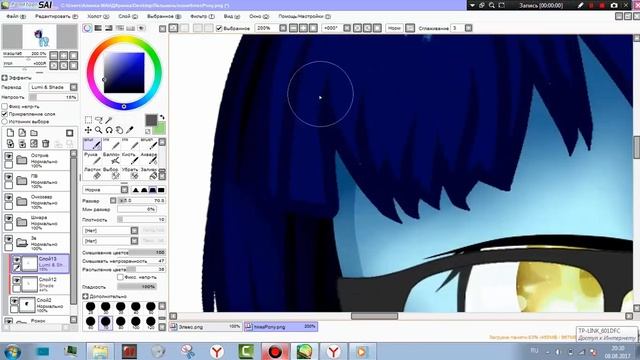Toggle the Выбранное checkbox in toolbar
Image resolution: width=640 pixels, height=360 pixels.
click(x=219, y=28)
